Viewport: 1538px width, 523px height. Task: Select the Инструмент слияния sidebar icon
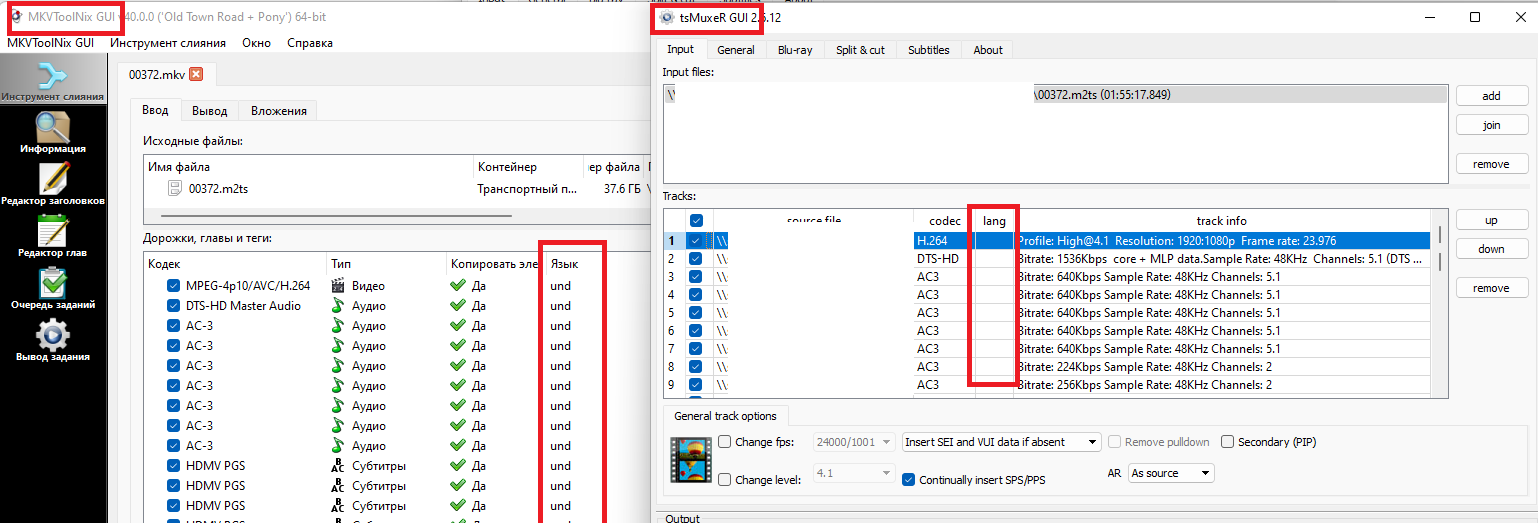pos(52,77)
